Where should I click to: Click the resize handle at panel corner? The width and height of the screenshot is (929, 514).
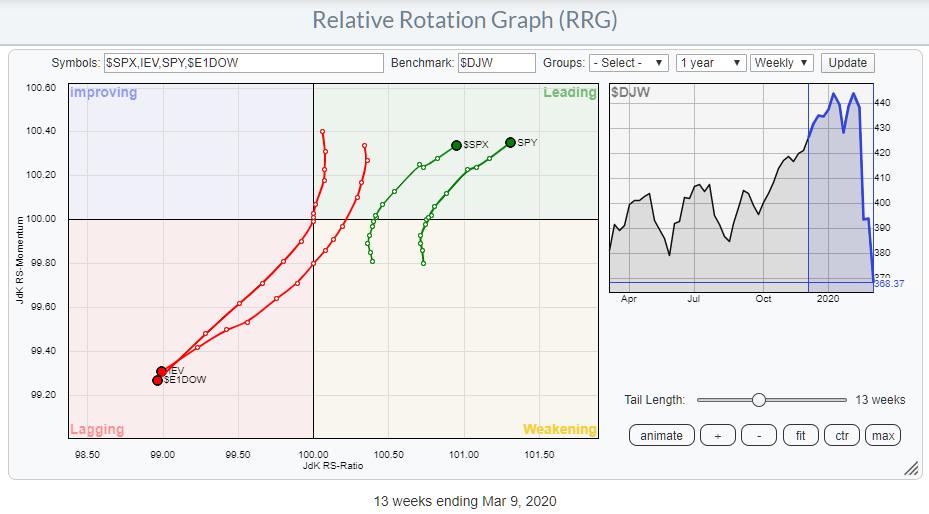coord(910,469)
